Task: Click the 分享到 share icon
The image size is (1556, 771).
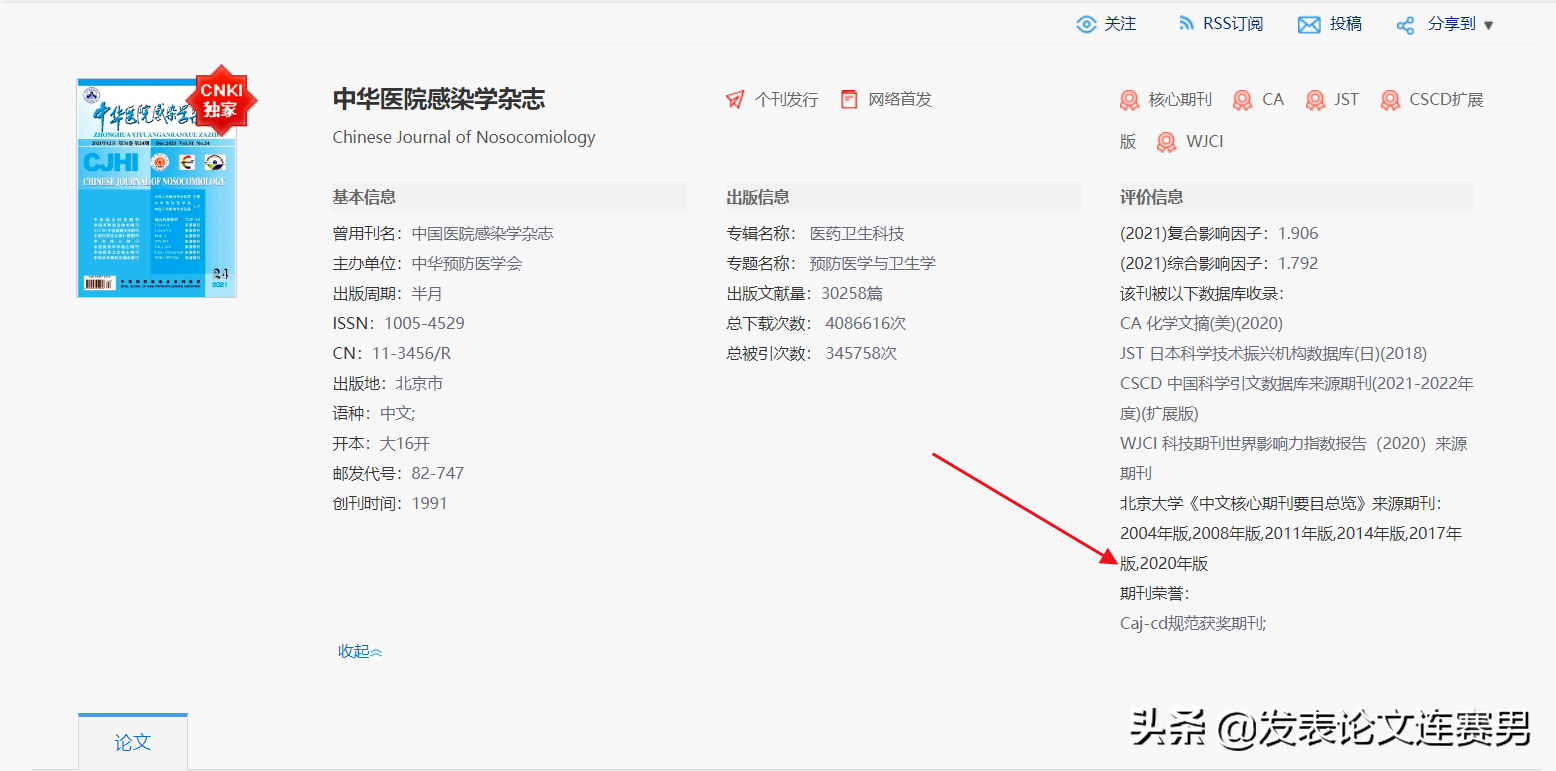Action: 1404,23
